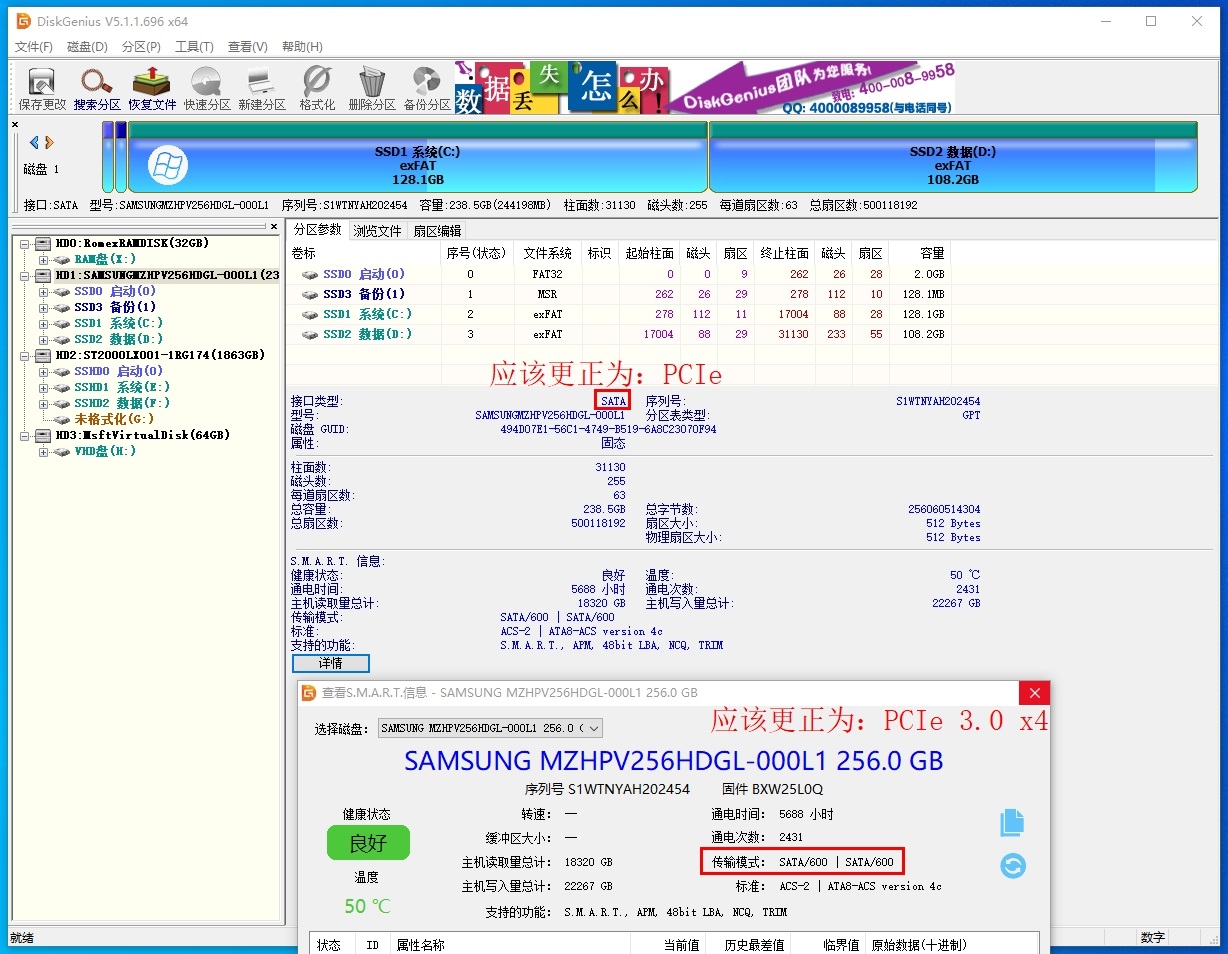
Task: Open the 分区(P) menu
Action: pos(141,46)
